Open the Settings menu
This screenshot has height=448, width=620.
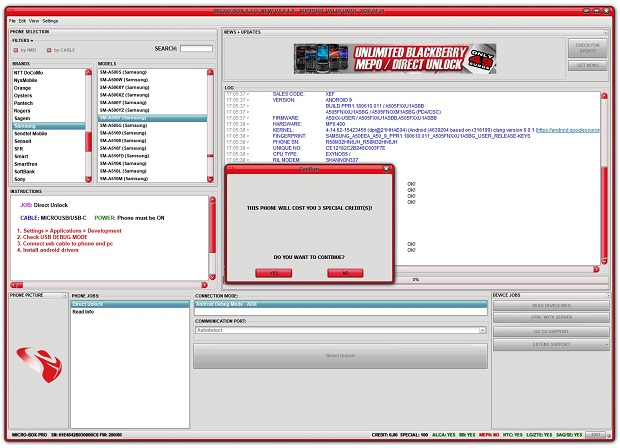point(50,21)
